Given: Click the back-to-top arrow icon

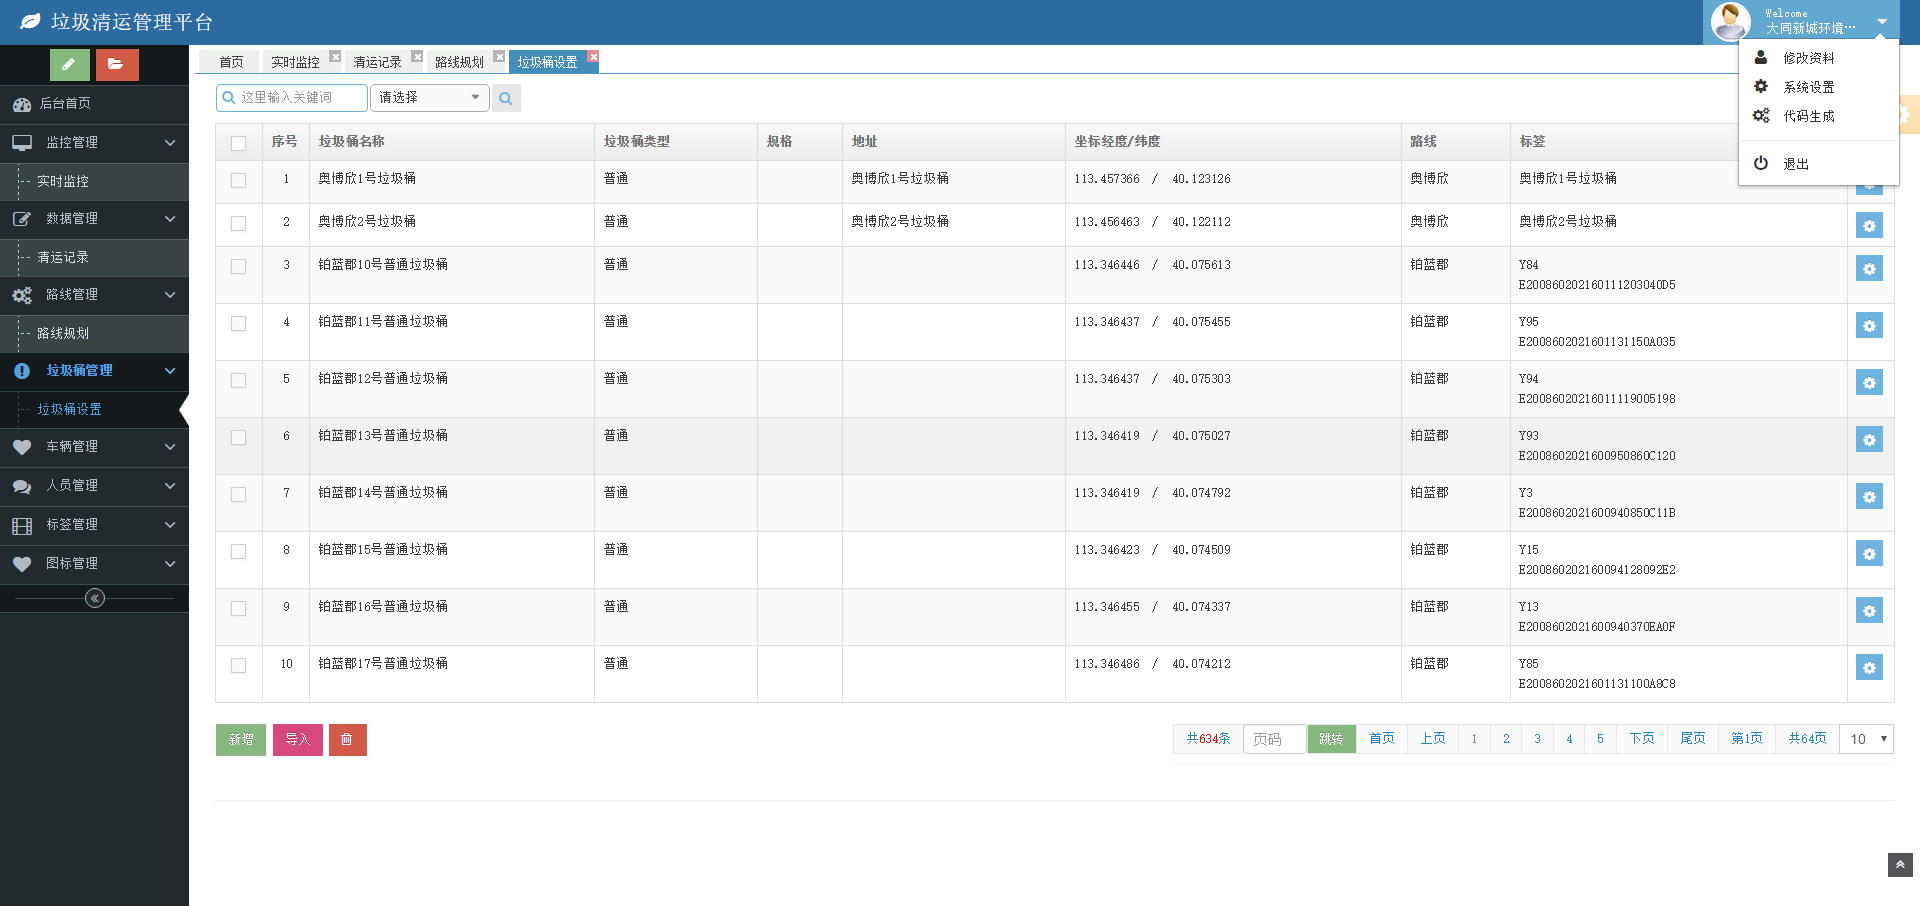Looking at the screenshot, I should [x=1900, y=865].
